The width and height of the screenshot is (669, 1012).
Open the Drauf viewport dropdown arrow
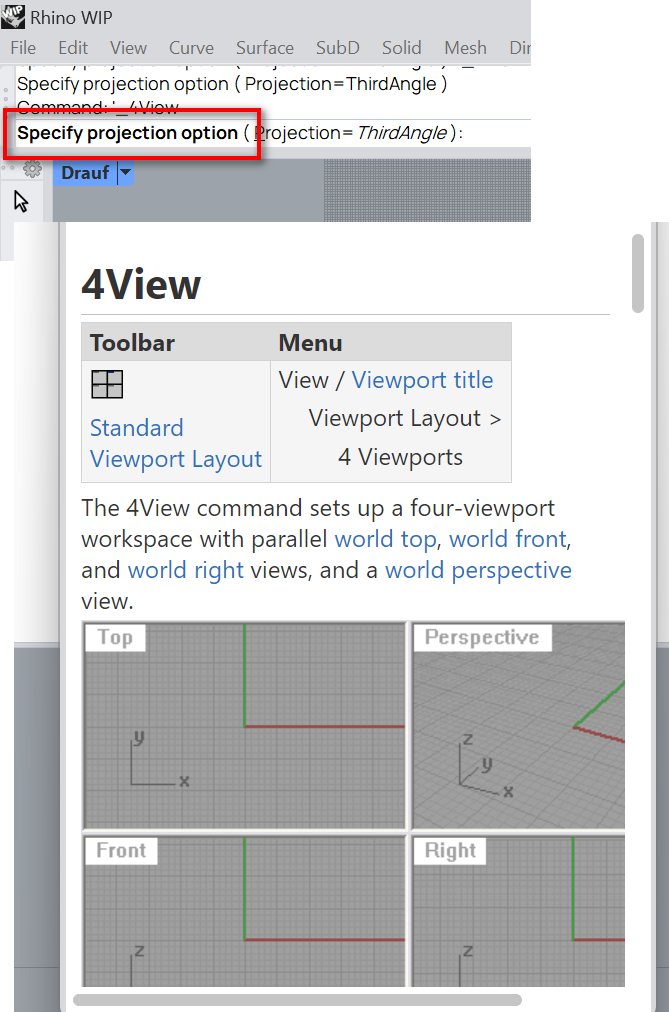point(126,173)
